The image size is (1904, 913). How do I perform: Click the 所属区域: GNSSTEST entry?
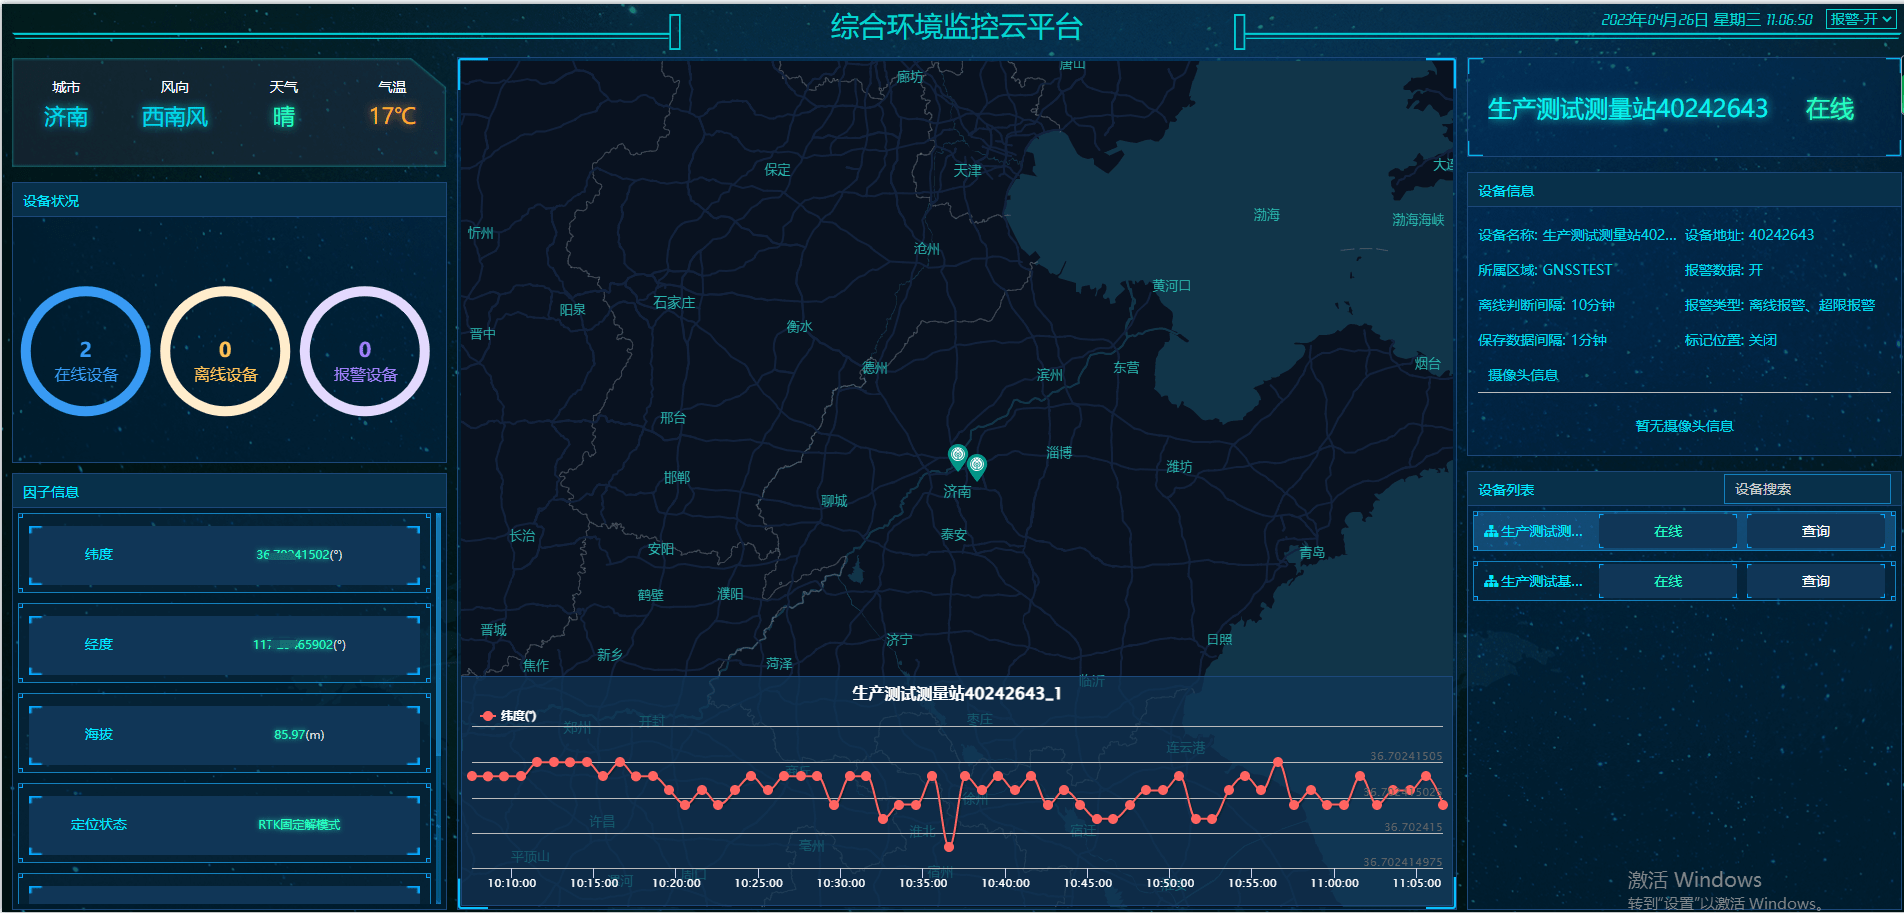[x=1545, y=270]
